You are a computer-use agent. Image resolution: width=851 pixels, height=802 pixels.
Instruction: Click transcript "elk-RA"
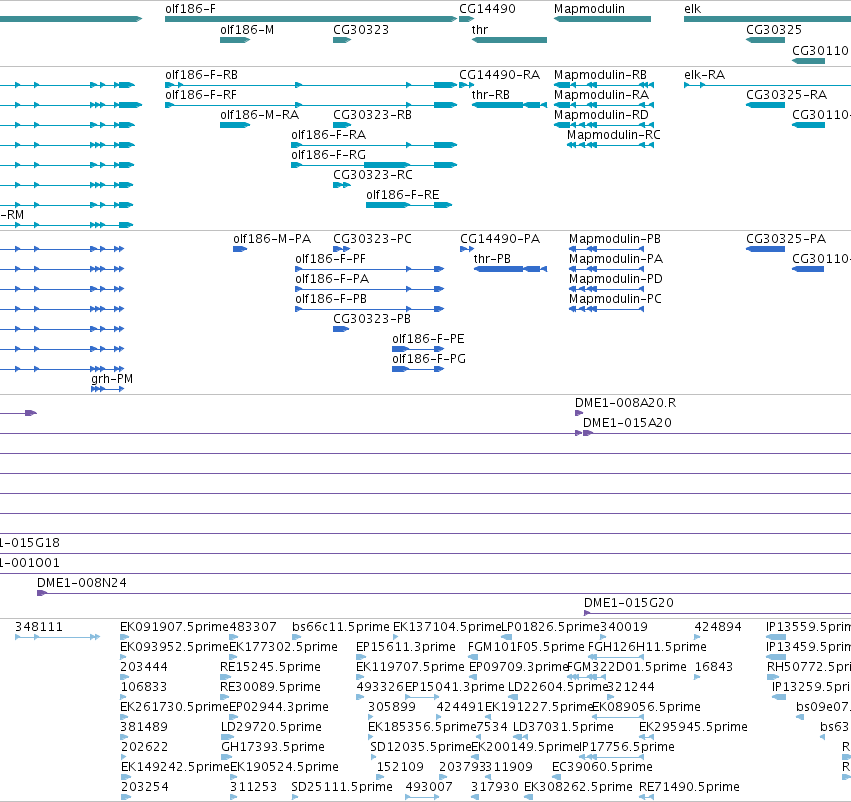[704, 74]
